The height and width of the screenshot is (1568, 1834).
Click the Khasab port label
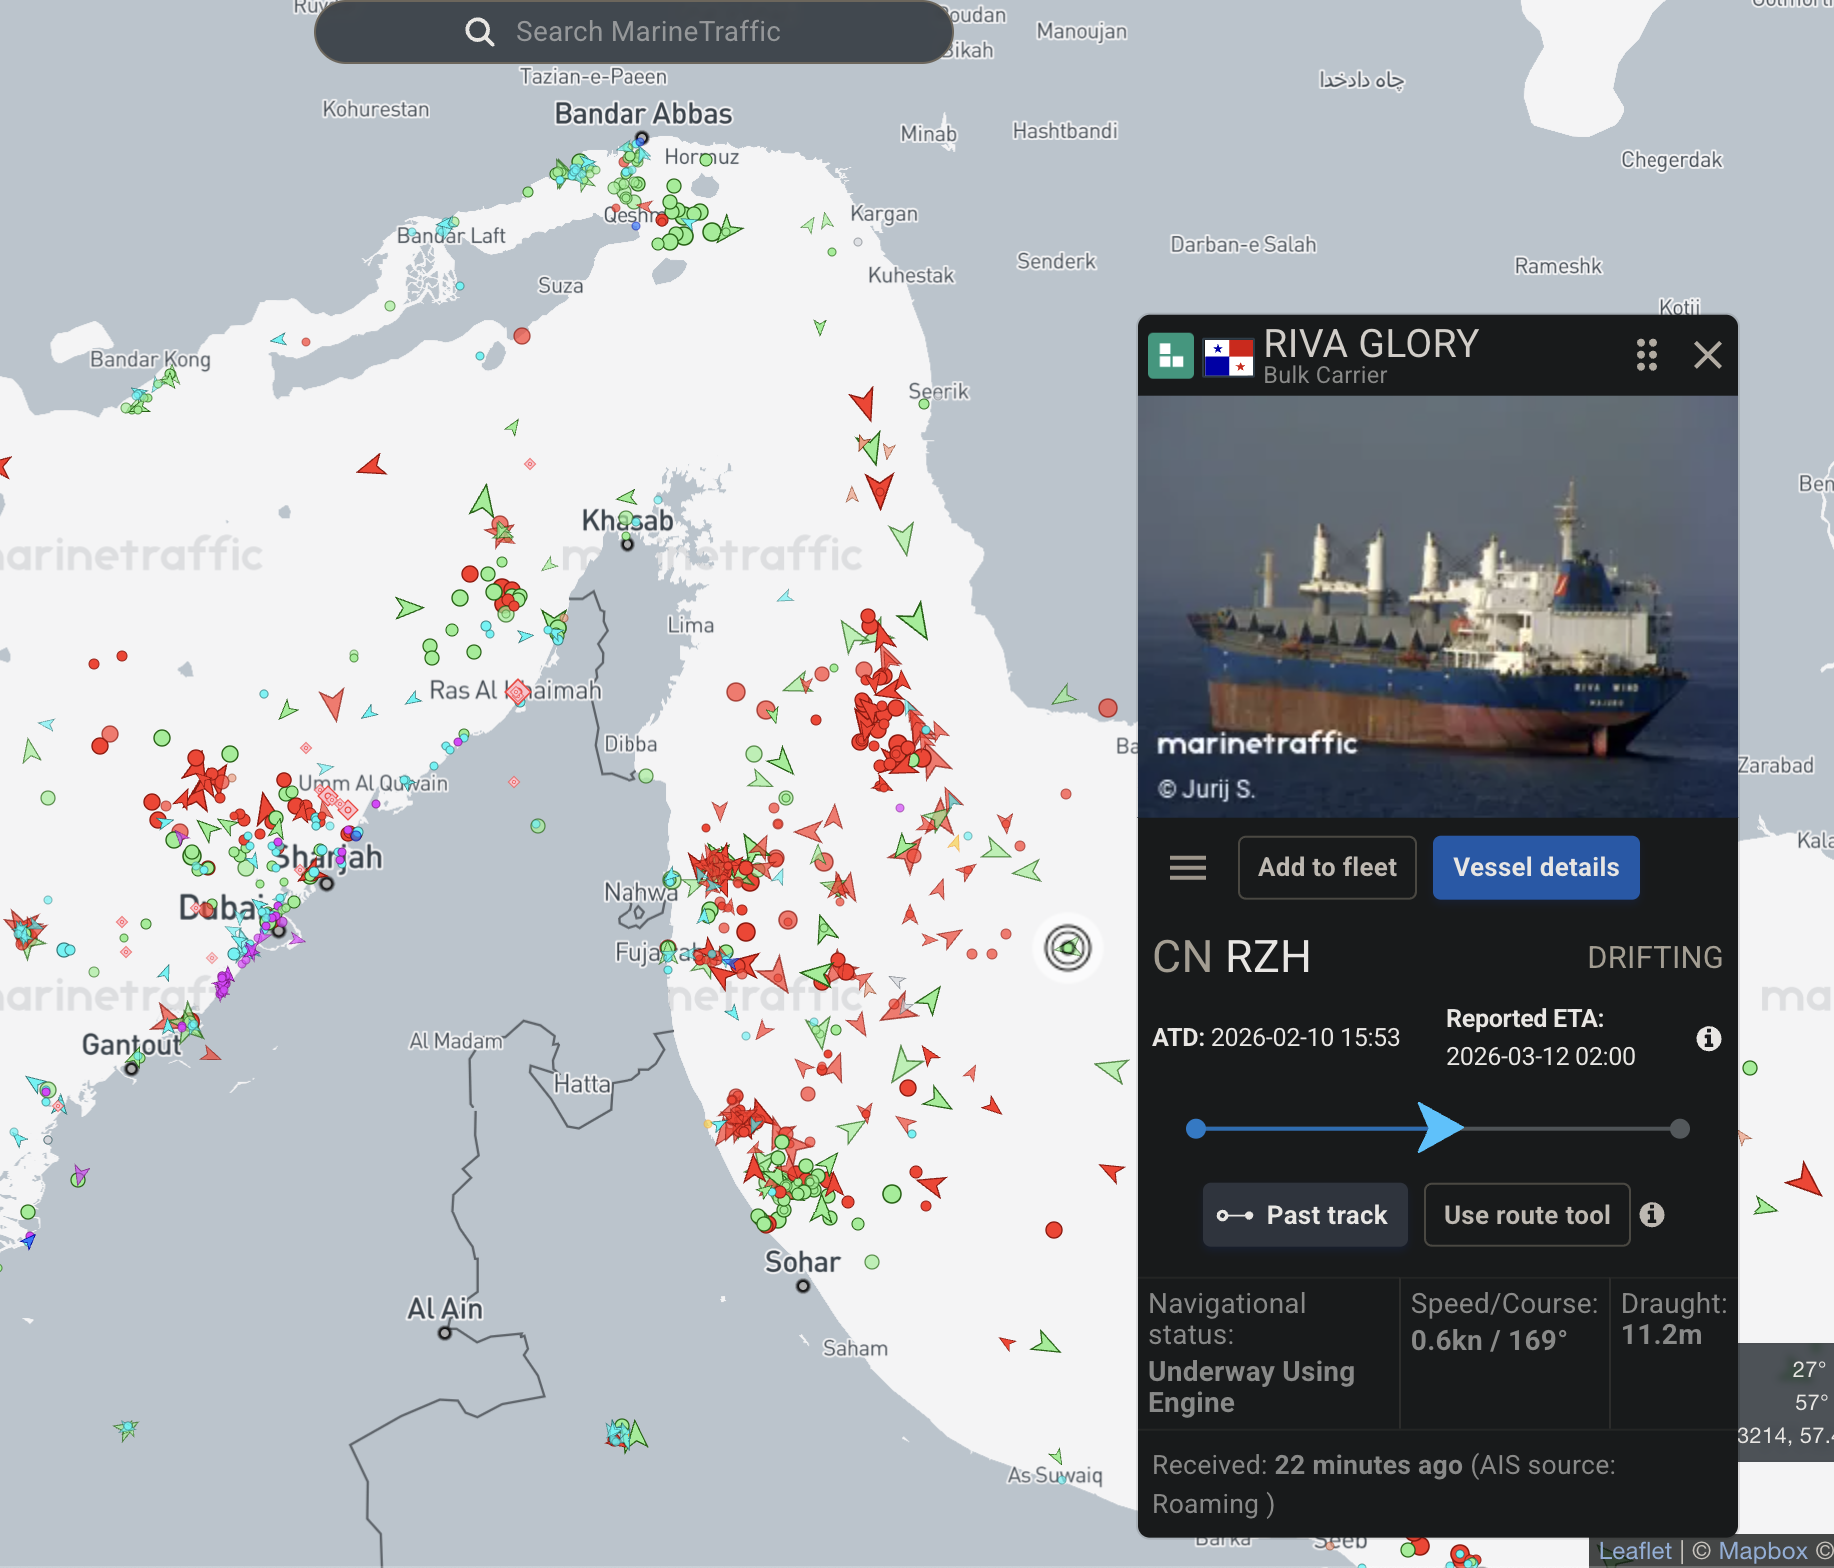628,520
